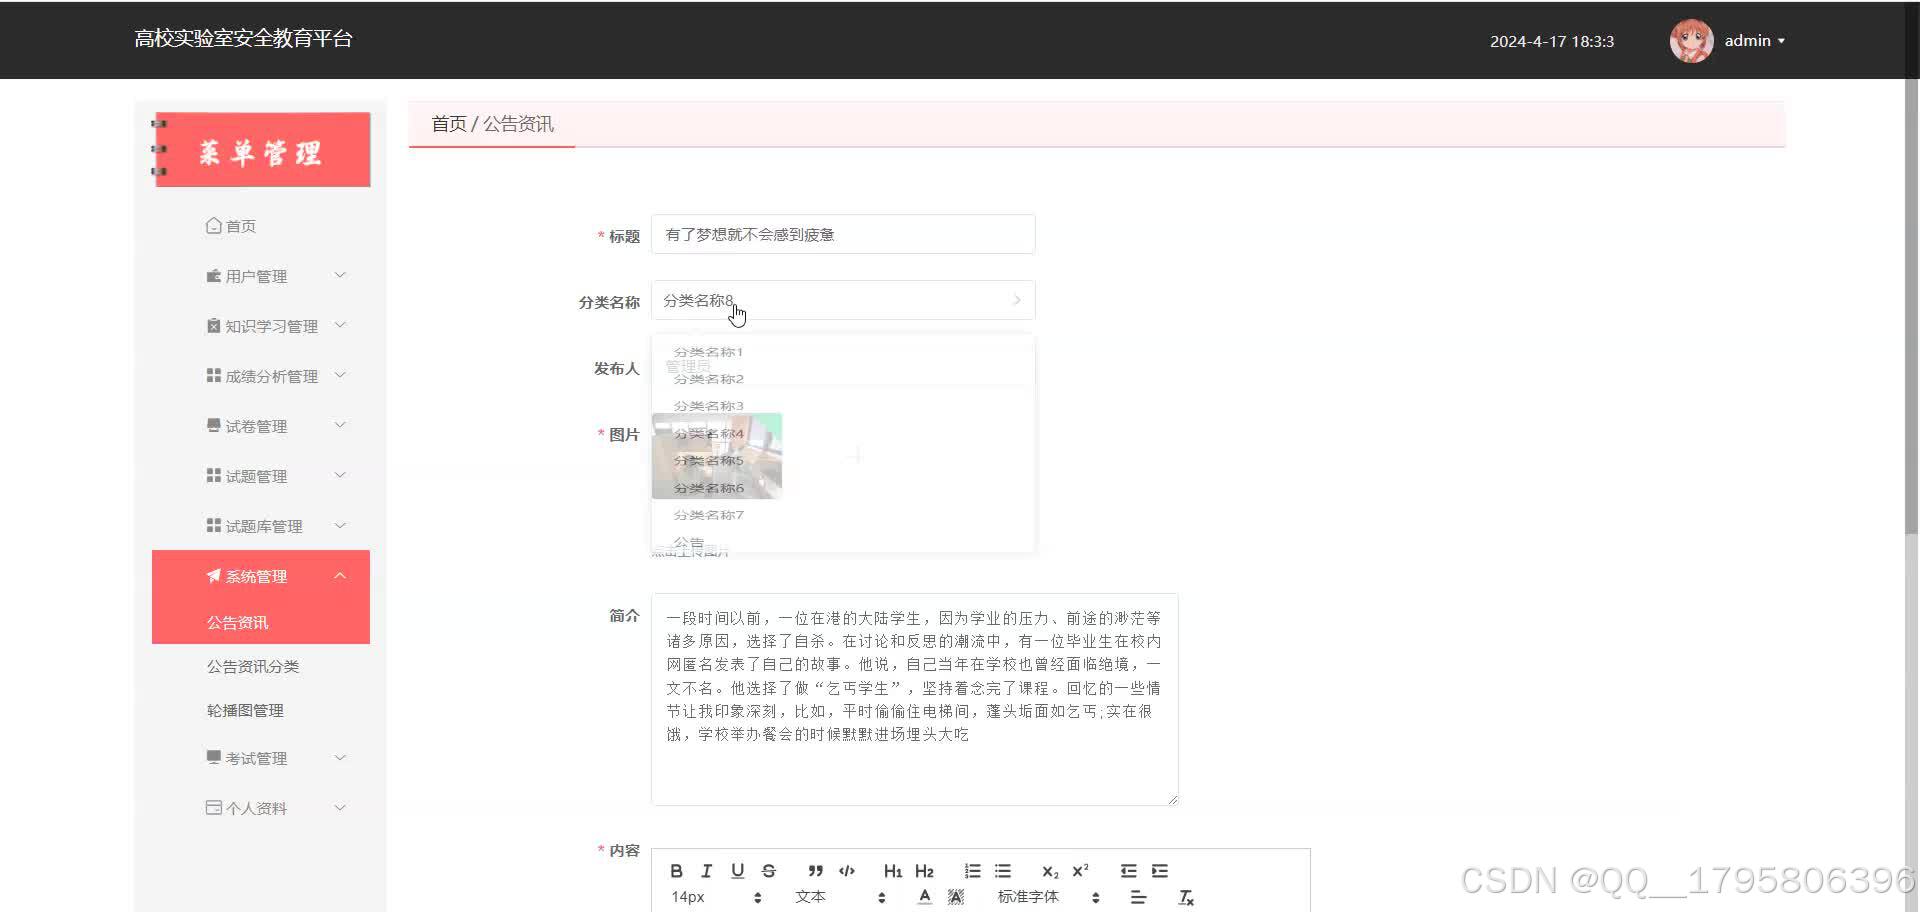Viewport: 1920px width, 912px height.
Task: Expand the 成绩分析管理 menu
Action: [x=261, y=376]
